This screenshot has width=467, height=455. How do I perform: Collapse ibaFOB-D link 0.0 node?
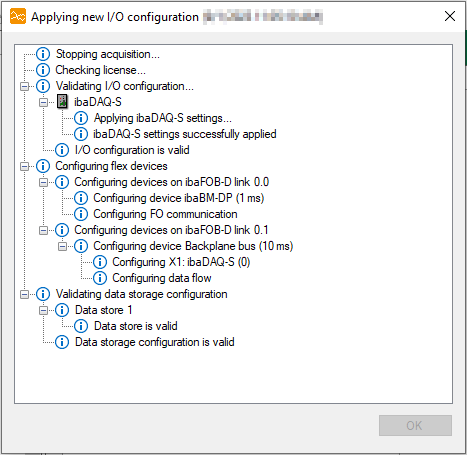pos(43,182)
